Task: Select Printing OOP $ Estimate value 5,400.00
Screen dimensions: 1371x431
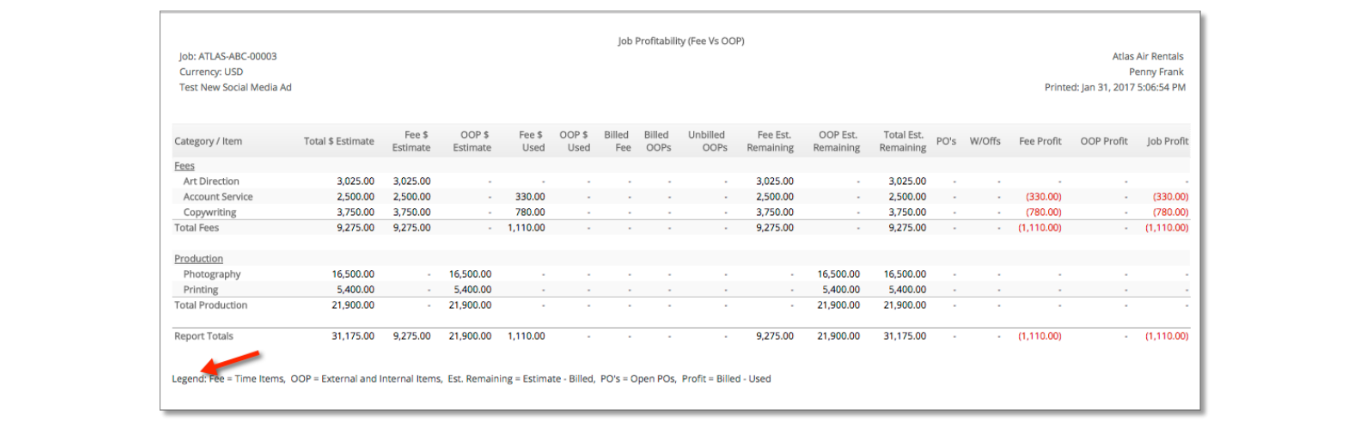Action: (x=471, y=290)
